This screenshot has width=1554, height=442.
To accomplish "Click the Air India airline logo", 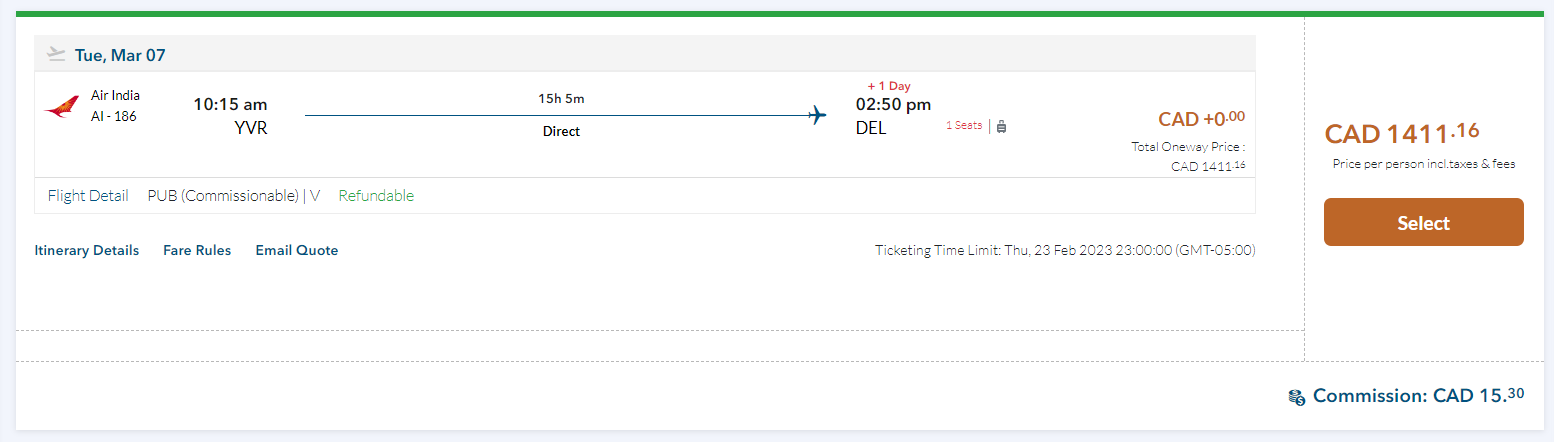I will click(62, 107).
